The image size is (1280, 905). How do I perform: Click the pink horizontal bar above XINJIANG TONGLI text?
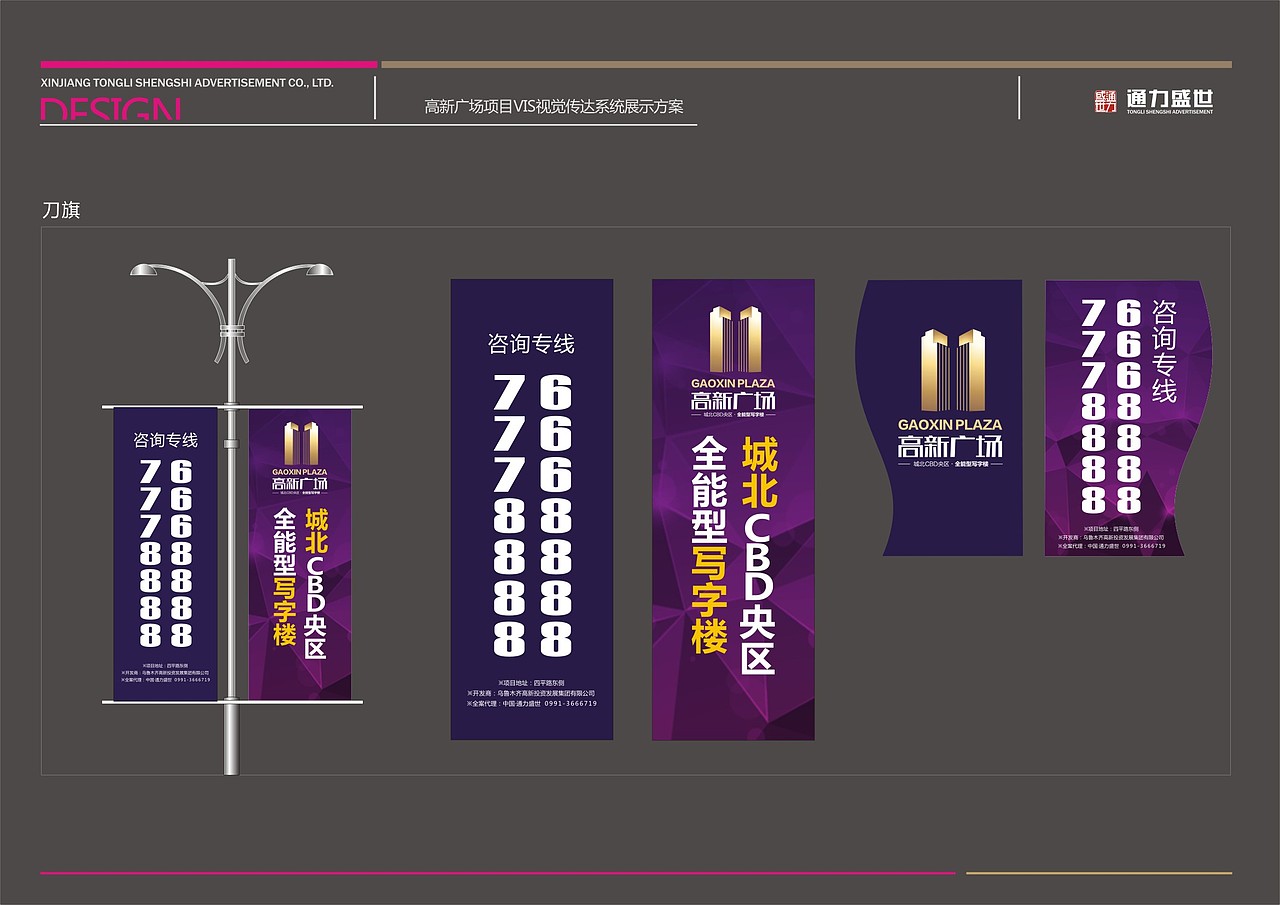click(x=205, y=62)
